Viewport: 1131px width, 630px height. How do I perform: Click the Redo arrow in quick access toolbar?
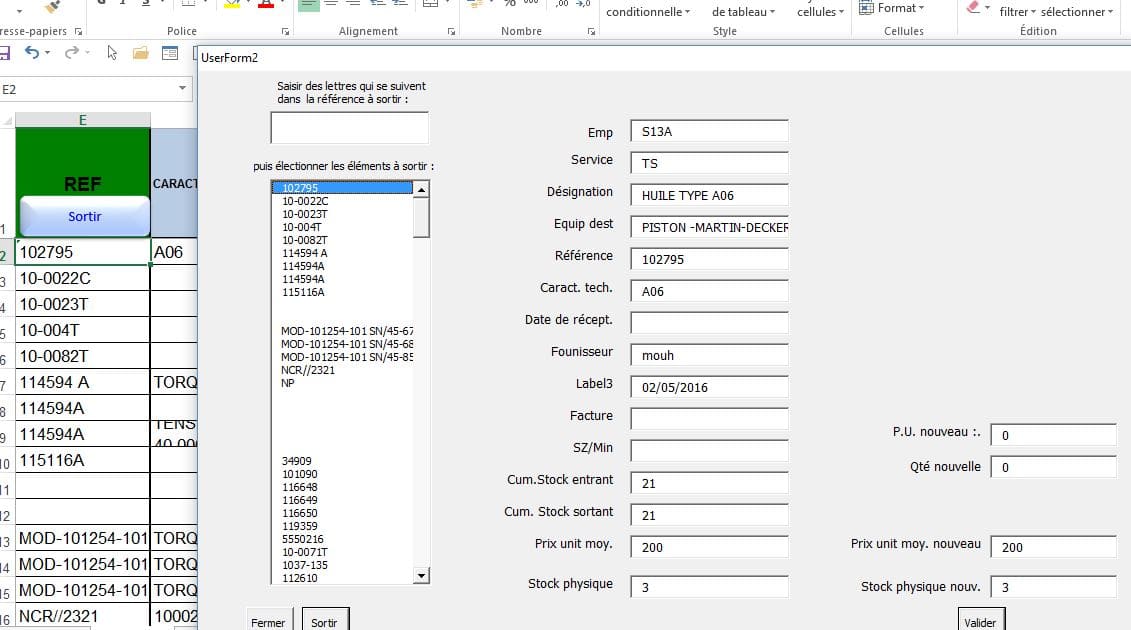(71, 53)
